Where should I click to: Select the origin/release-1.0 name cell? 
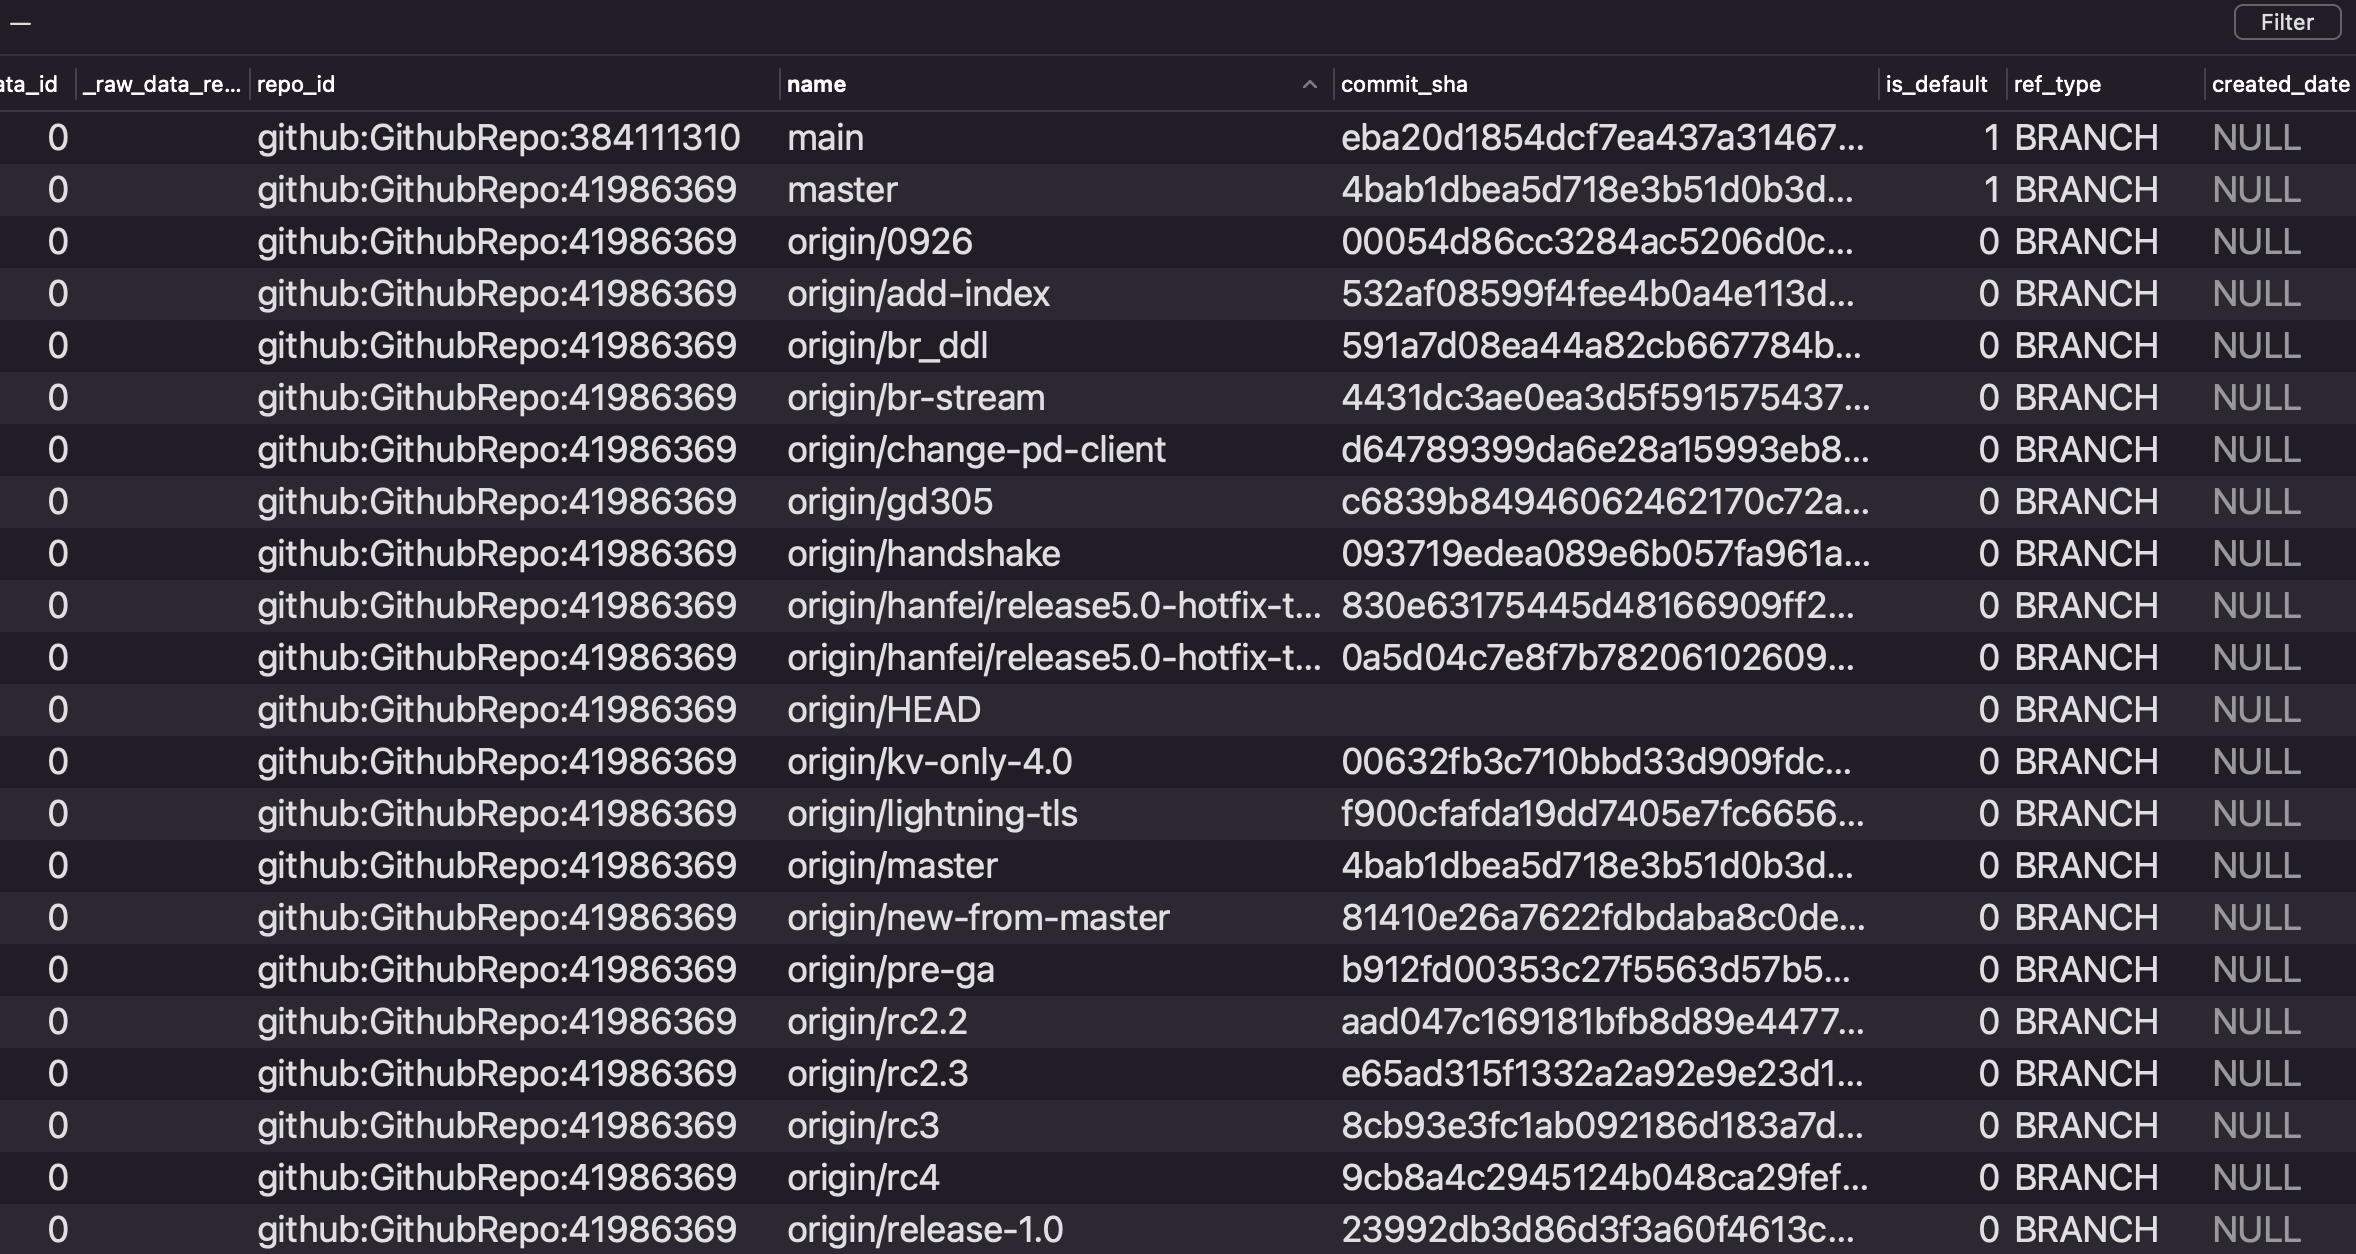(924, 1230)
